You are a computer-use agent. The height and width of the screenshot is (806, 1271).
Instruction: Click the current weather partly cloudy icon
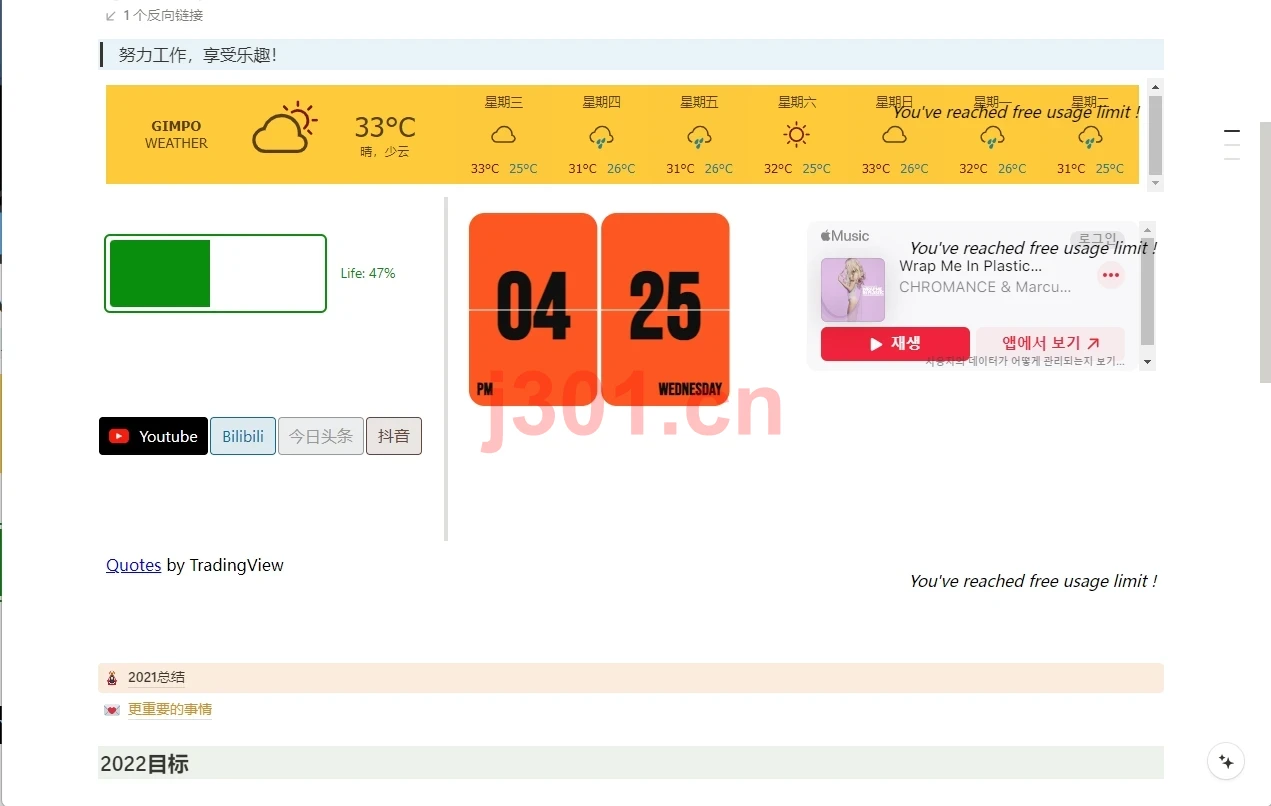[284, 128]
